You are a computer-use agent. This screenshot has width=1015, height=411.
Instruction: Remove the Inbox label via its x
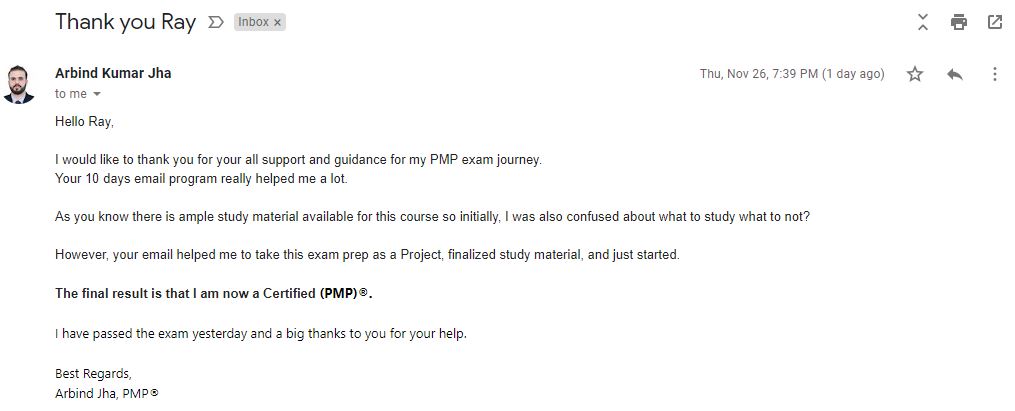278,22
